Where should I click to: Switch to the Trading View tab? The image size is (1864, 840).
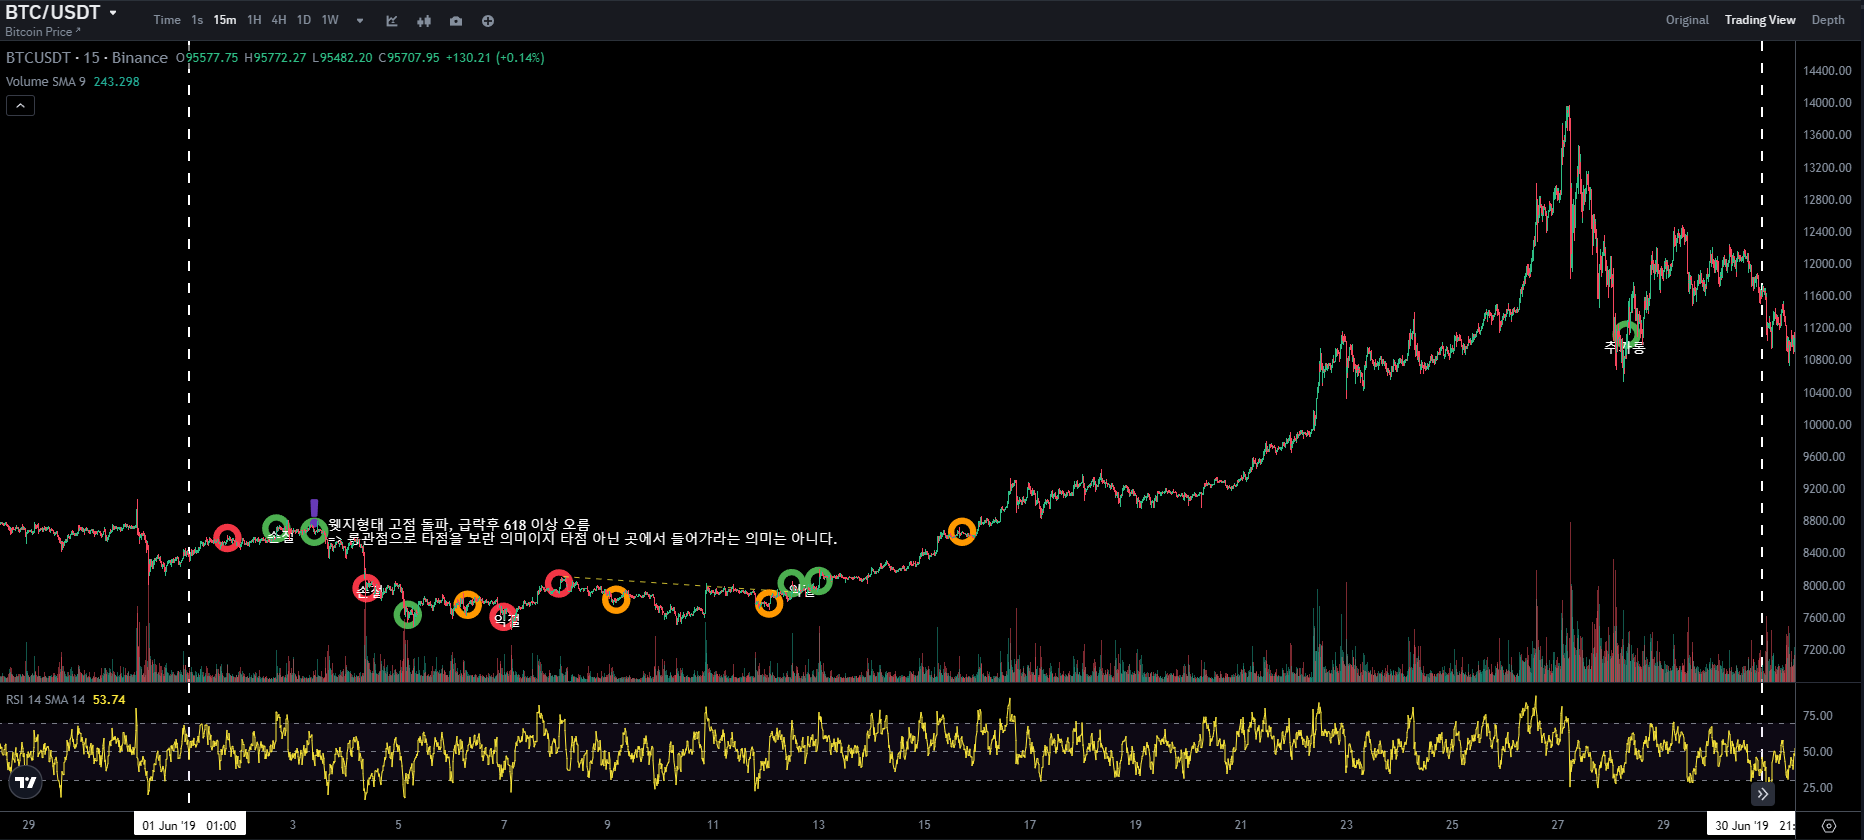[x=1760, y=20]
